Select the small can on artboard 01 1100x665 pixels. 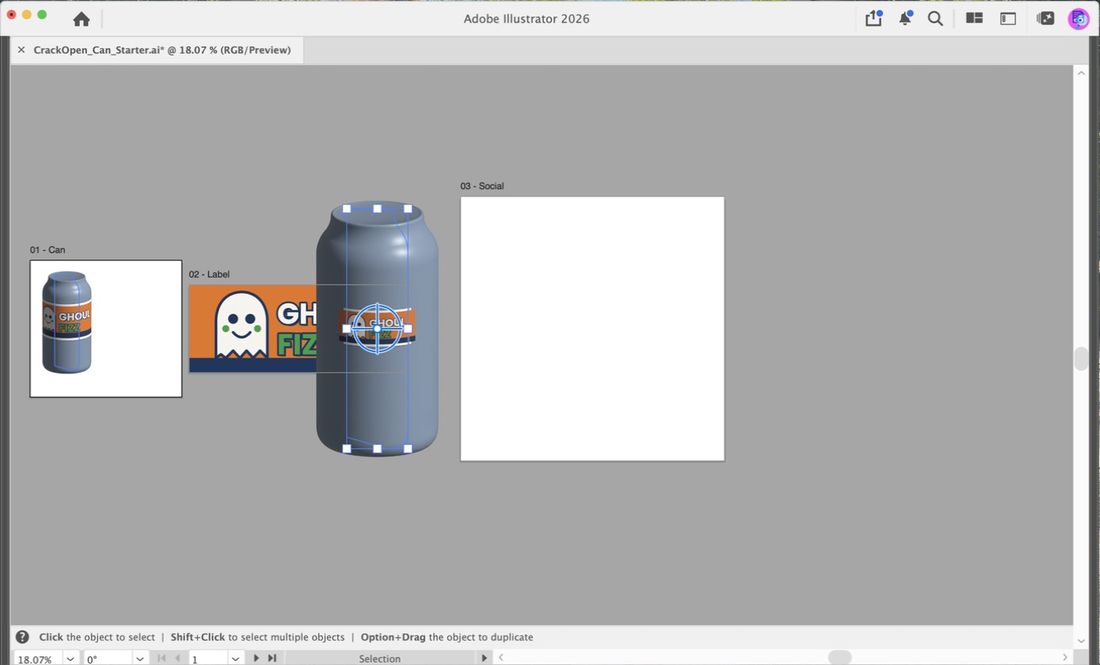tap(67, 322)
